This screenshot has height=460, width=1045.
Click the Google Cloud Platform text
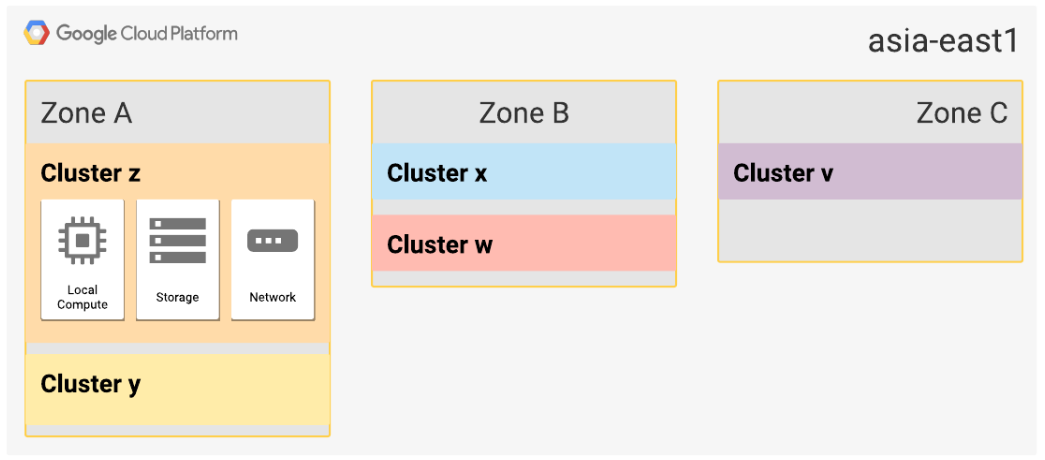[147, 33]
